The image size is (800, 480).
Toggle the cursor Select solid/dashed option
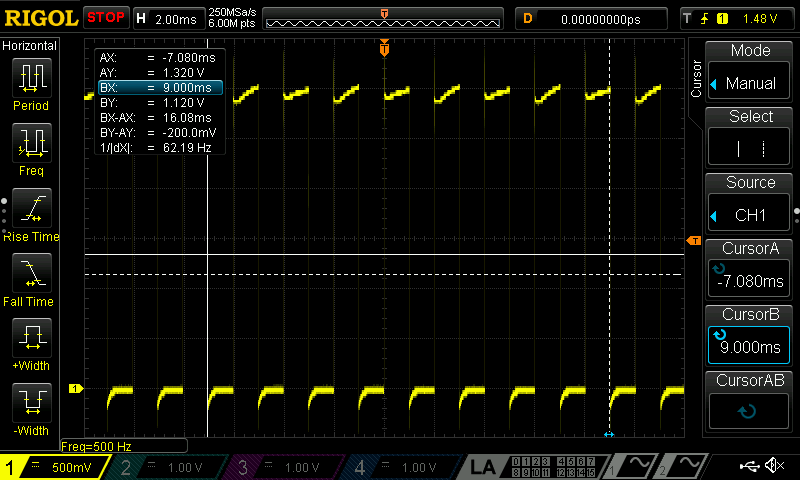pyautogui.click(x=749, y=148)
